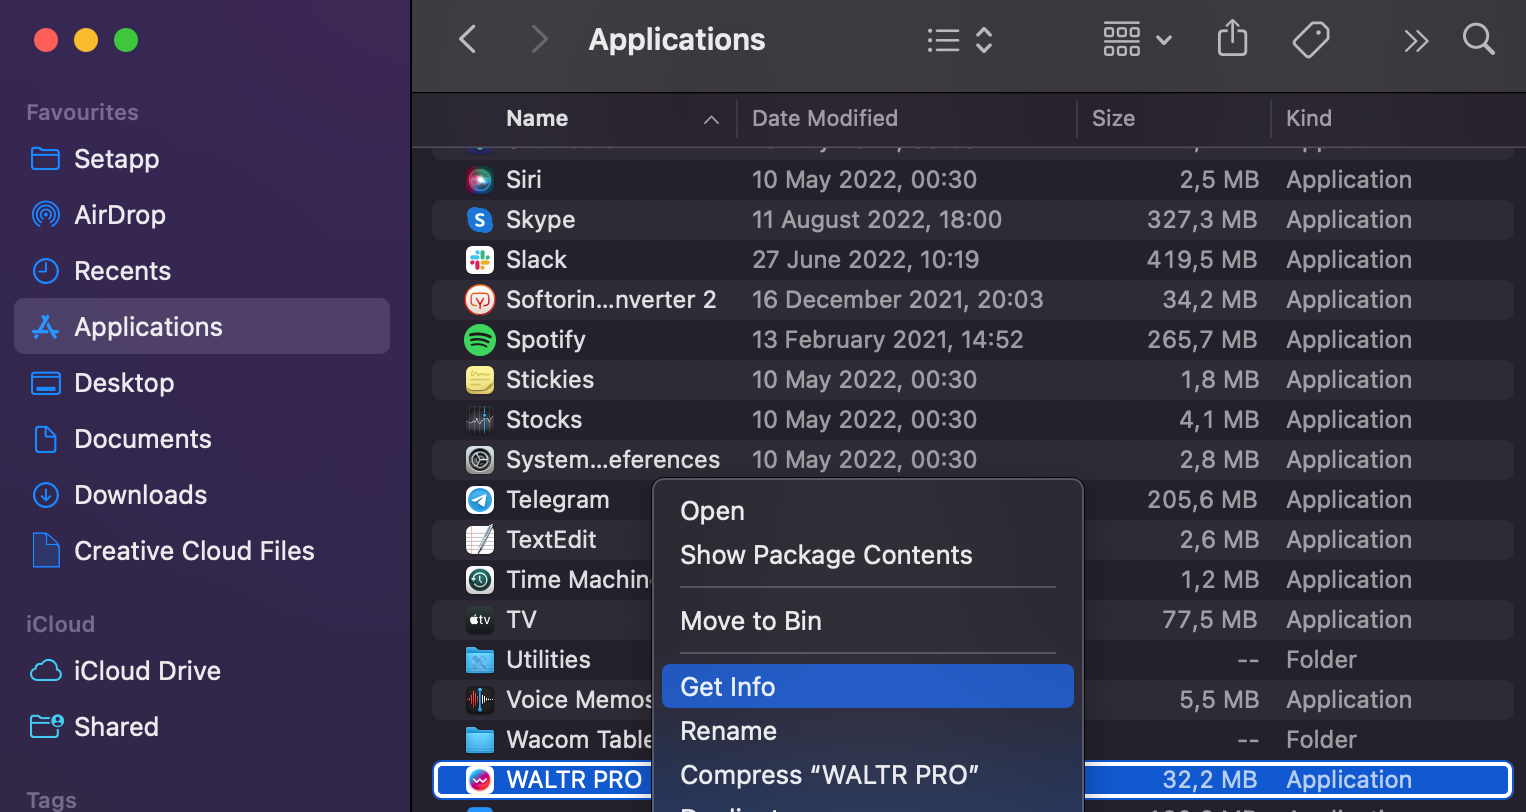Click the Skype app icon
The width and height of the screenshot is (1526, 812).
pyautogui.click(x=480, y=220)
